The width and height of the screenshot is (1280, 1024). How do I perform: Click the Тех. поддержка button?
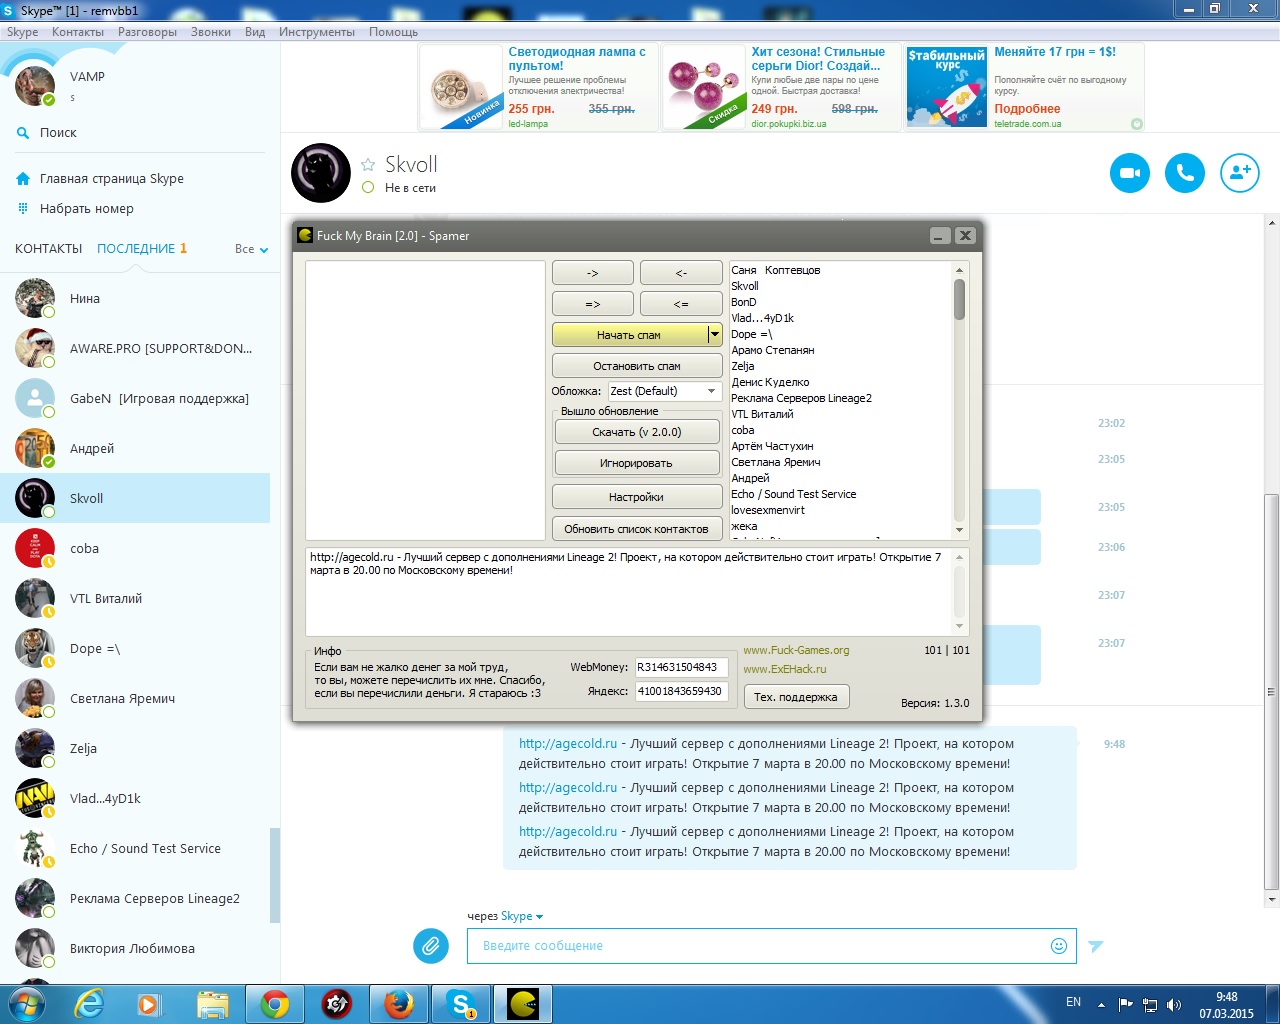click(796, 697)
